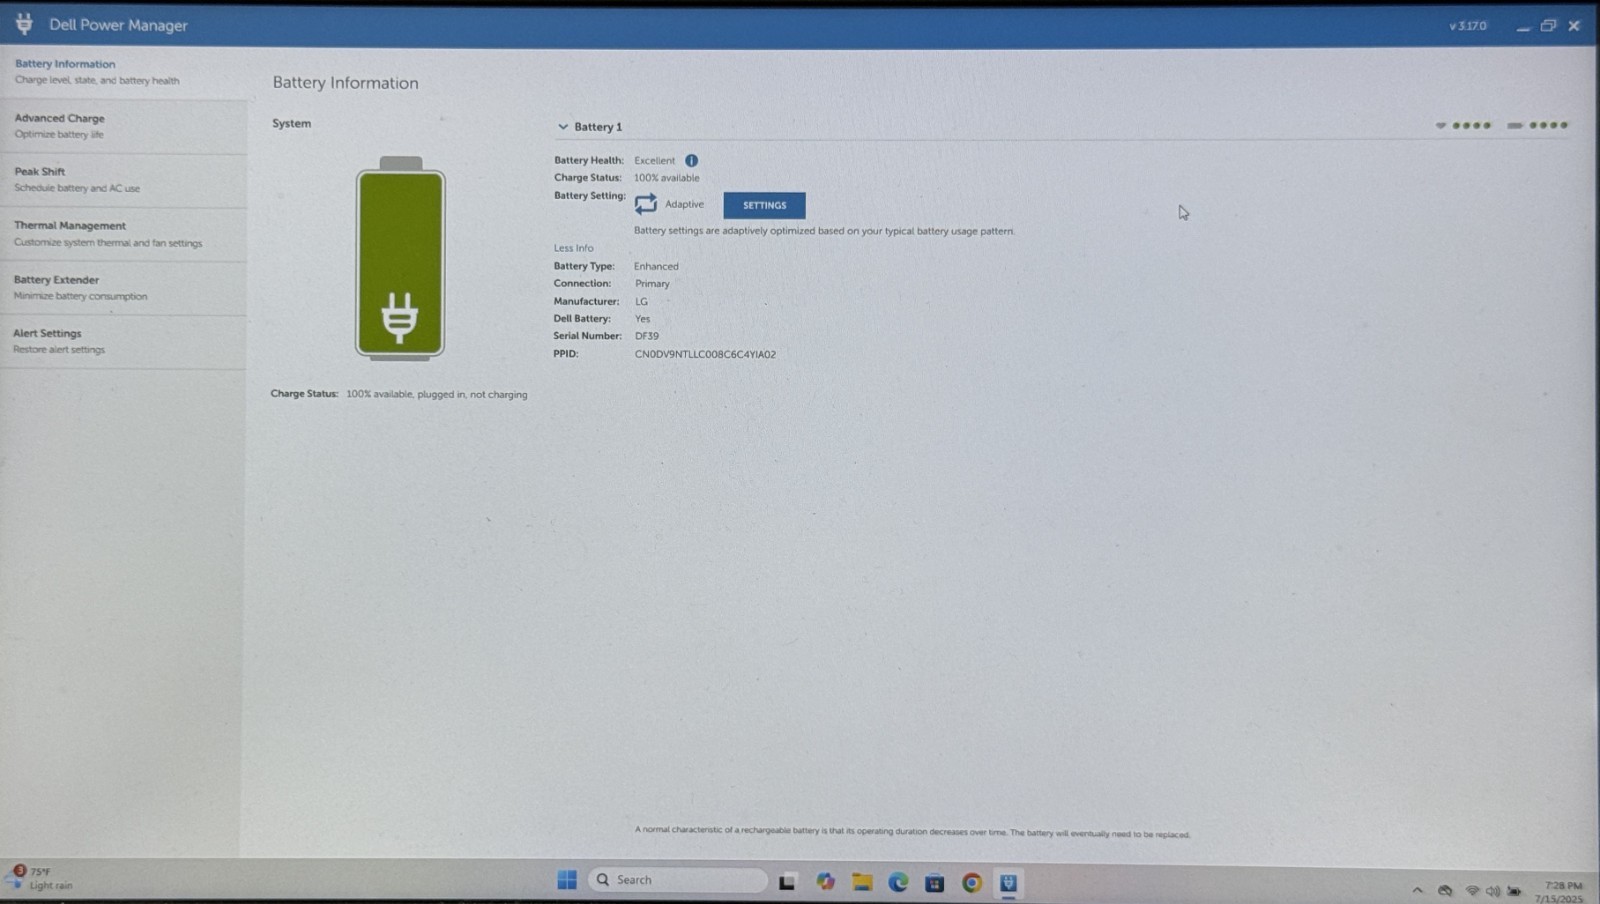Collapse the Battery 1 section chevron
1600x904 pixels.
coord(563,127)
